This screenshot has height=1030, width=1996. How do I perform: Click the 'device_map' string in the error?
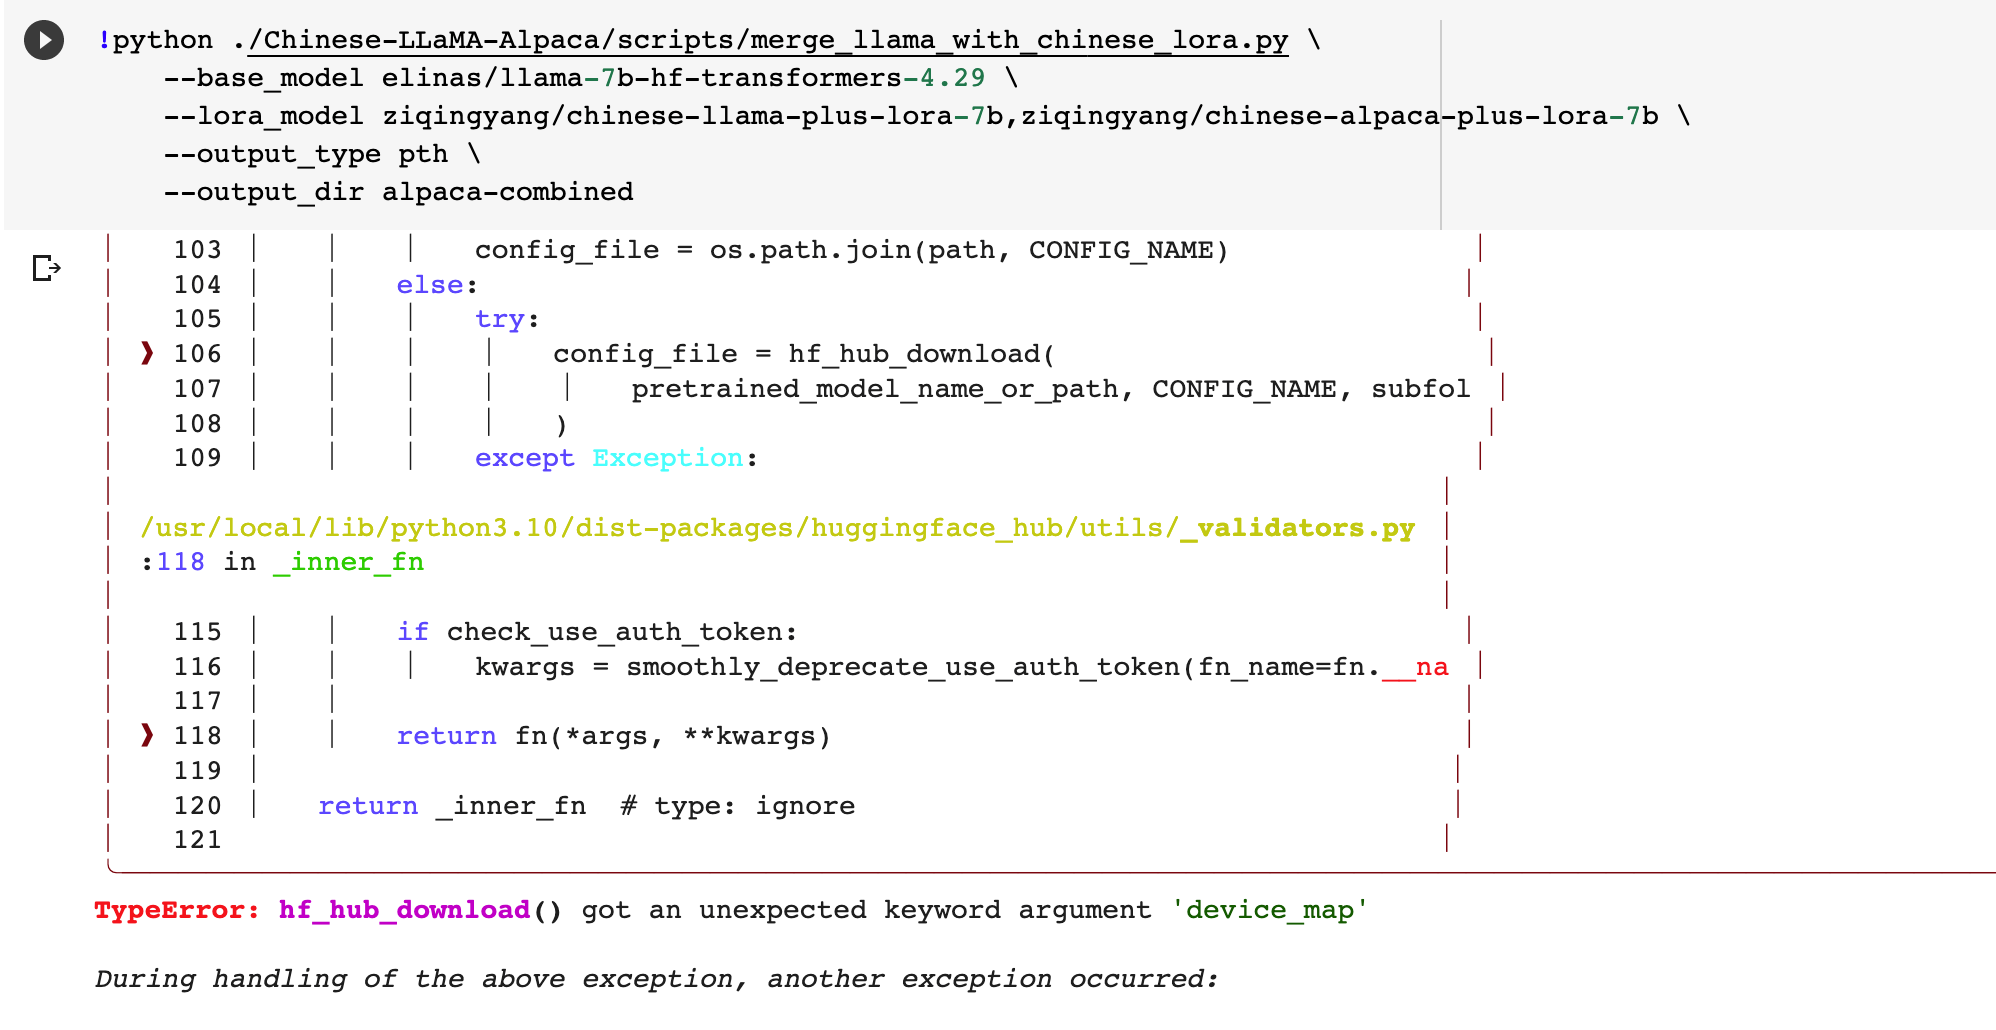(1269, 910)
